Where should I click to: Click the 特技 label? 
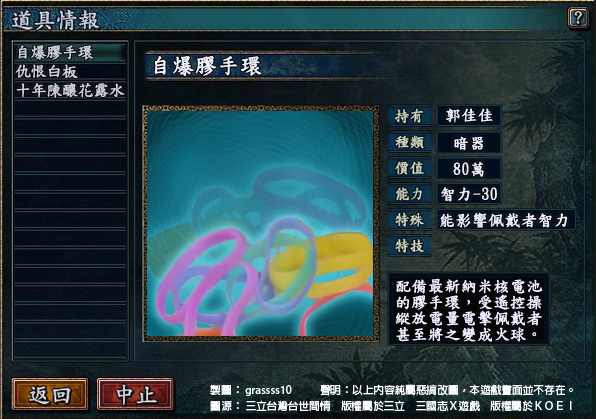coord(409,246)
